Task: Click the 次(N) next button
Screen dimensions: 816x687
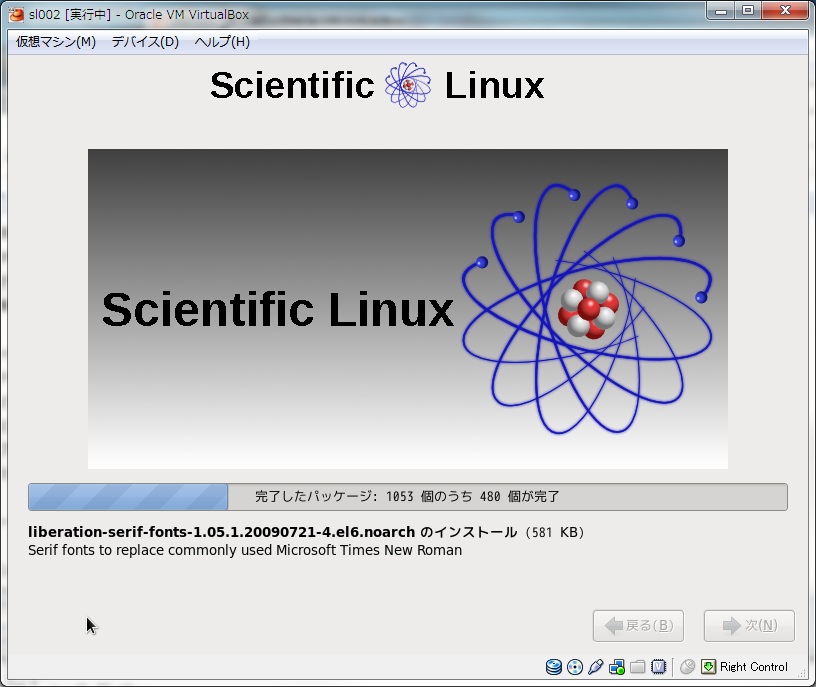Action: [x=749, y=626]
